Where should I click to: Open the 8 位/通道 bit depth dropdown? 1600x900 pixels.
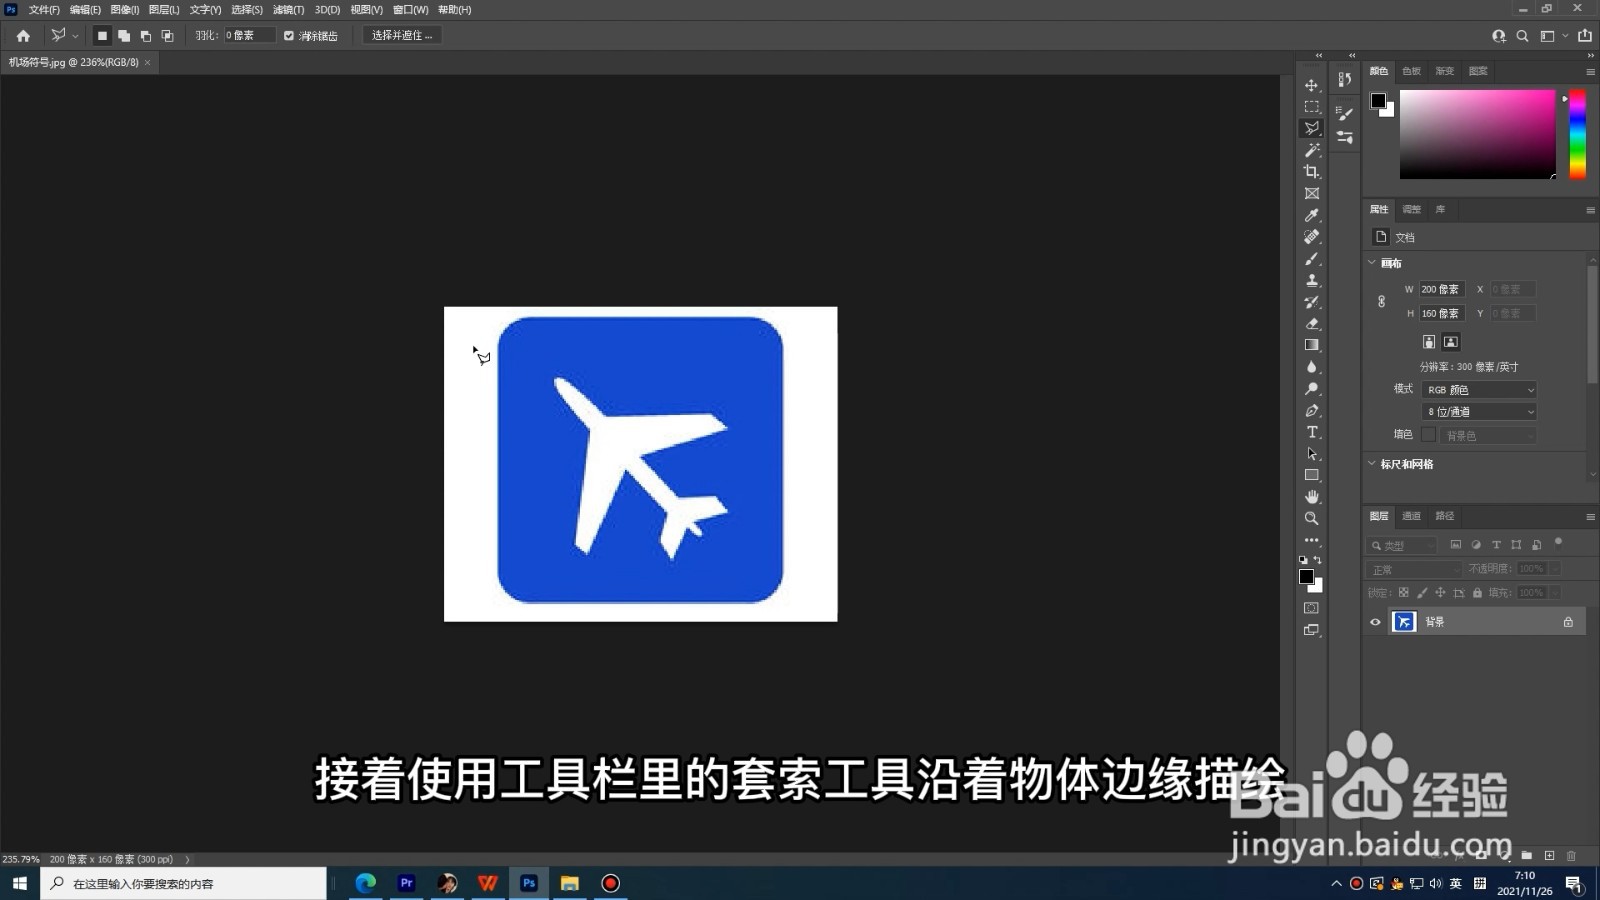(x=1479, y=412)
